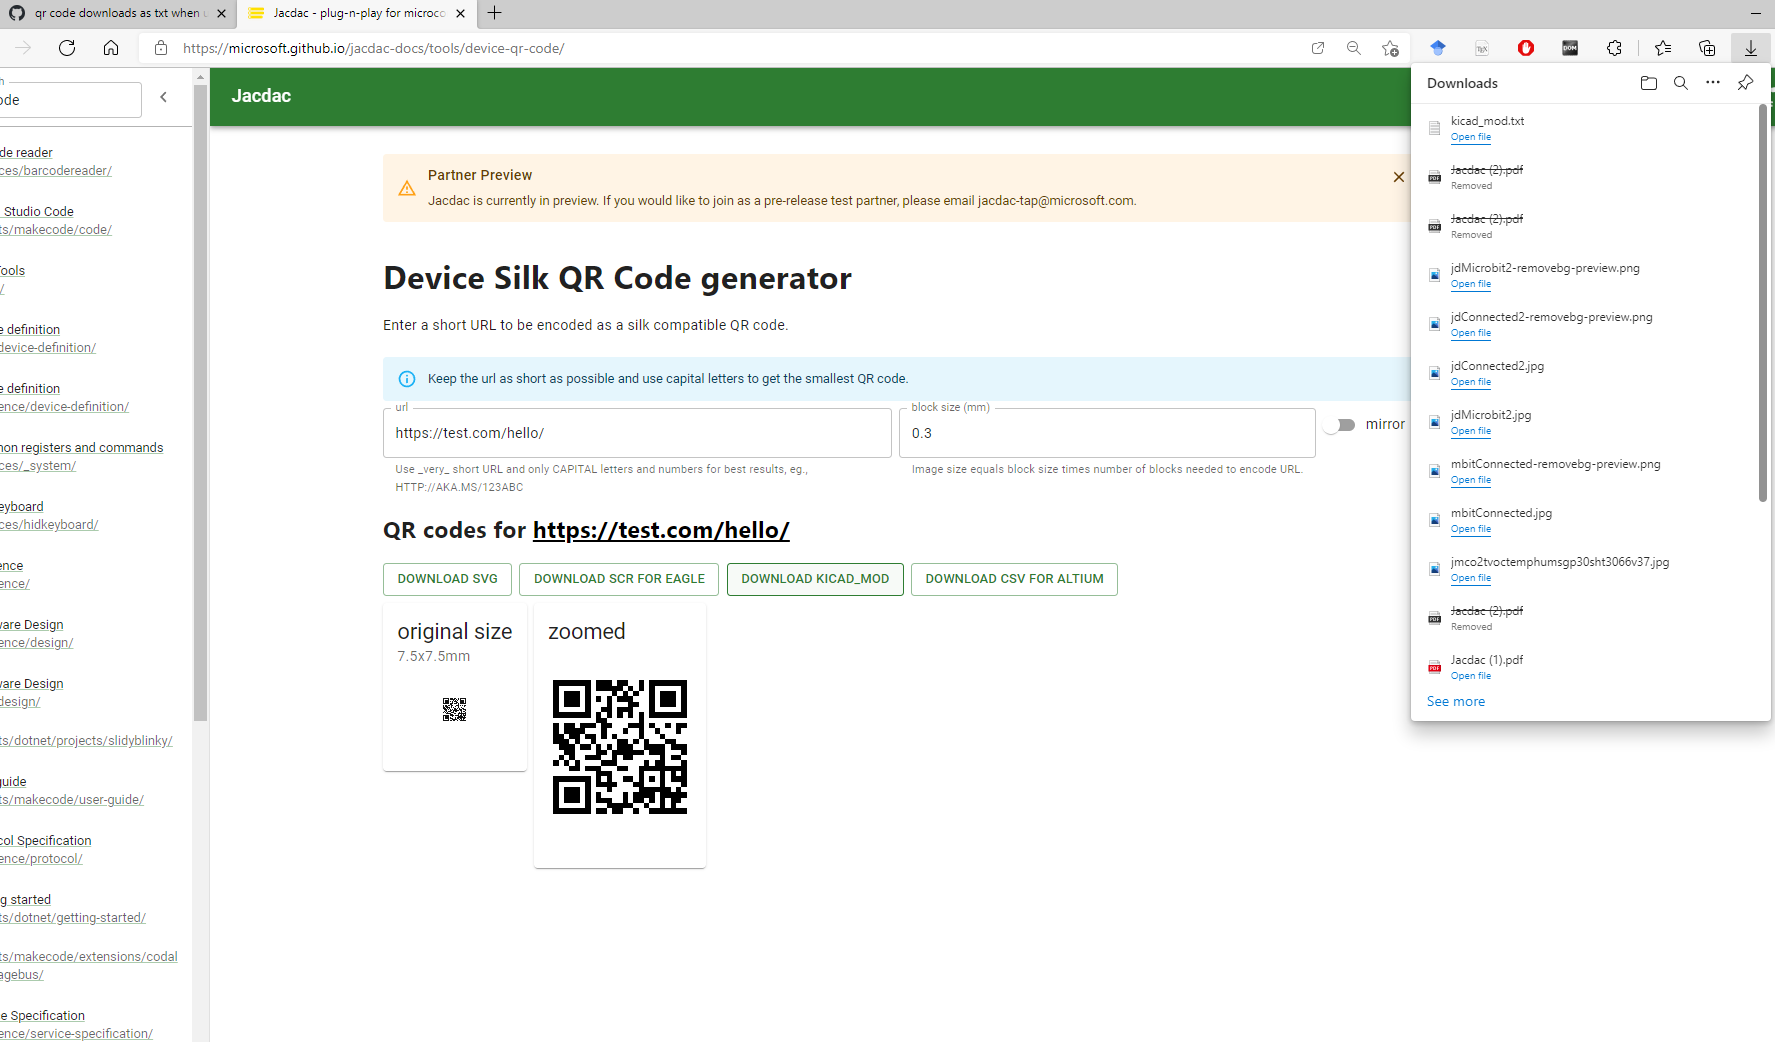Viewport: 1775px width, 1042px height.
Task: Open file for kicad_mod.txt download
Action: [1470, 137]
